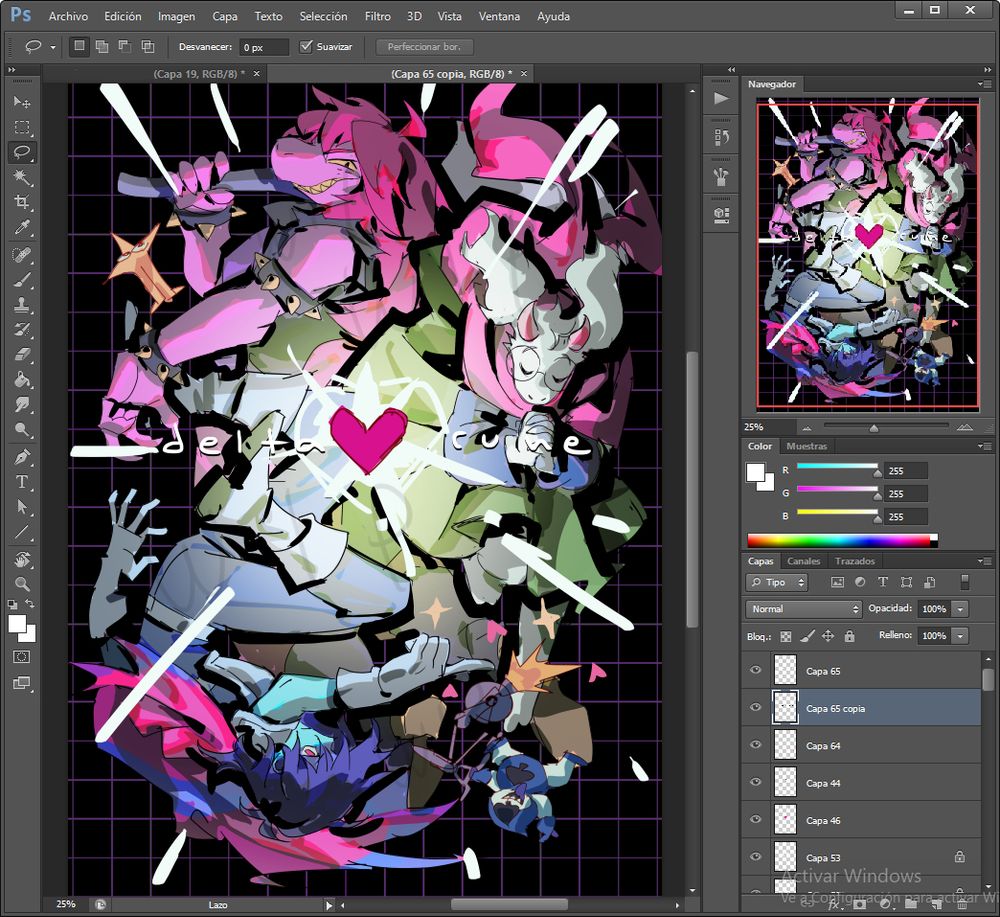Select the Magic Wand tool
1000x917 pixels.
[22, 177]
